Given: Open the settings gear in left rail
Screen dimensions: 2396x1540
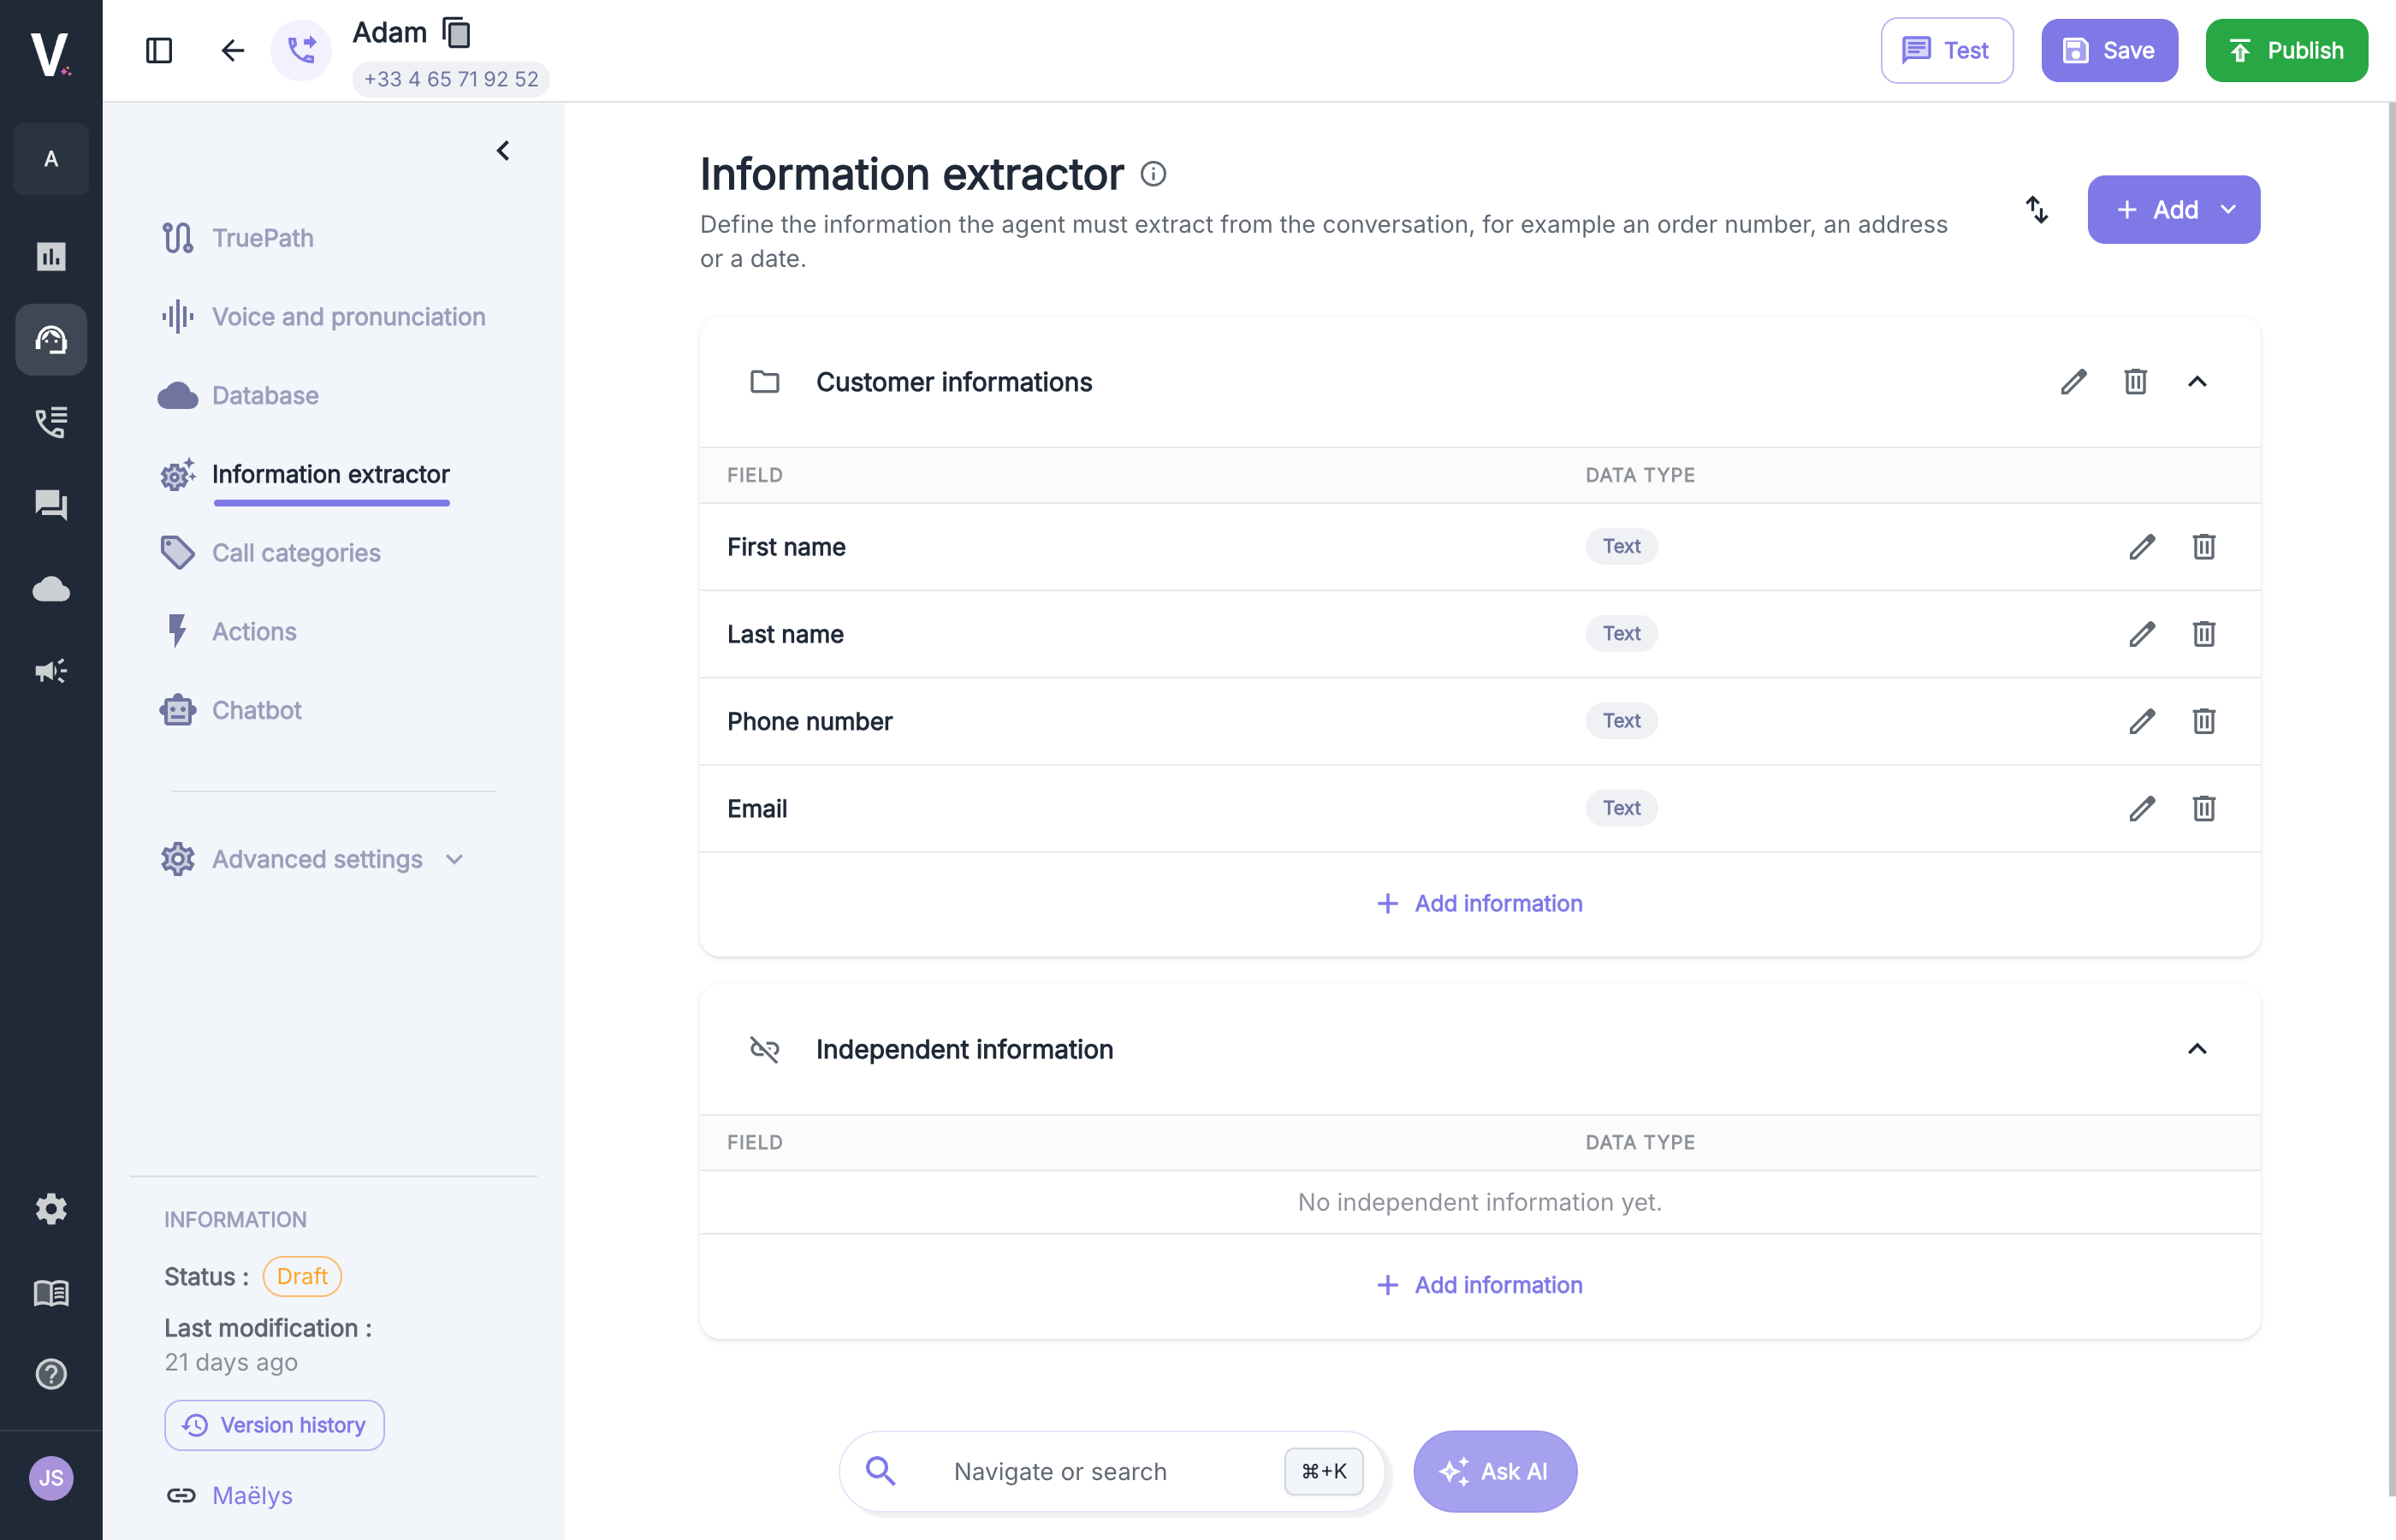Looking at the screenshot, I should (x=51, y=1209).
